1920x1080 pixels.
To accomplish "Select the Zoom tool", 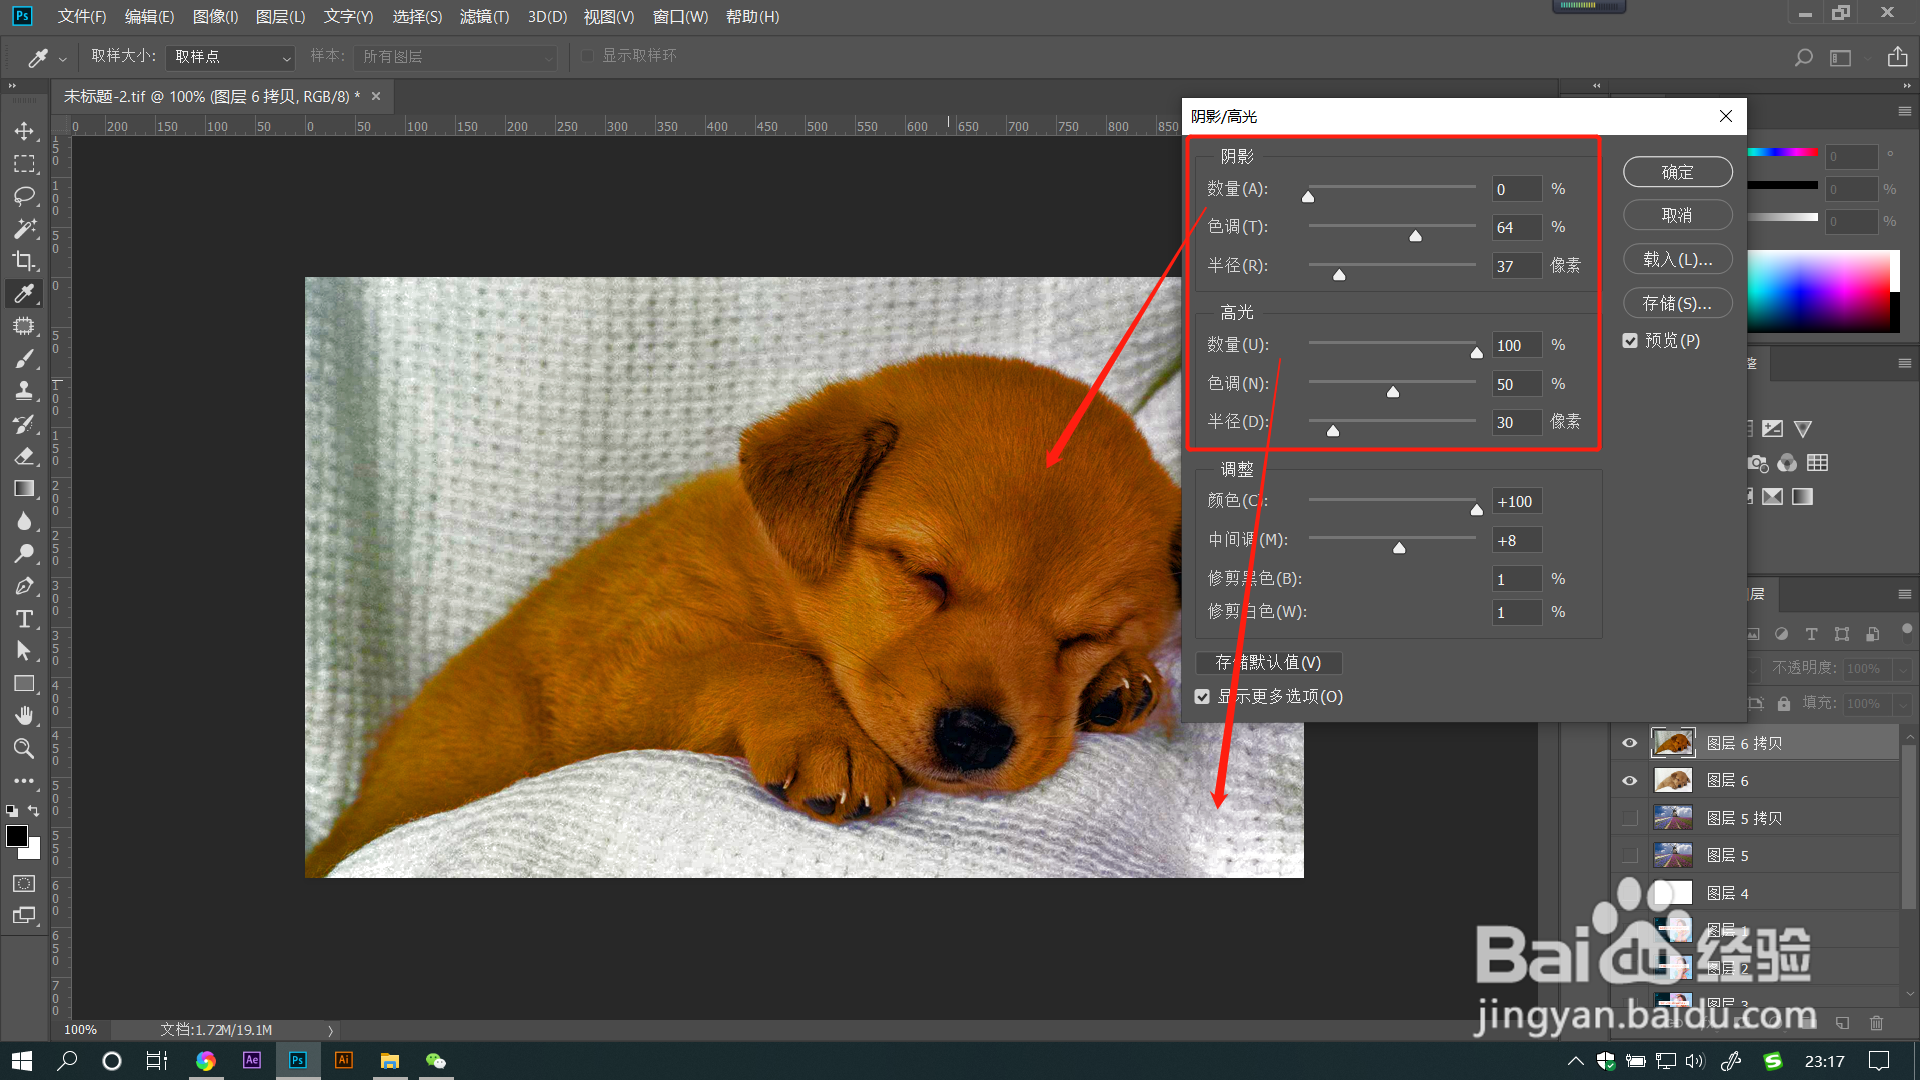I will [x=24, y=748].
